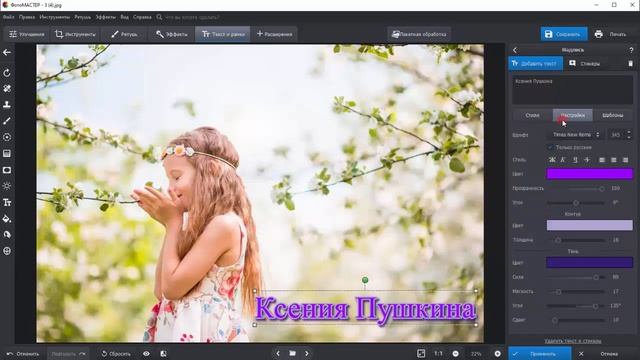Screen dimensions: 640x360
Task: Open the lavender outline color swatch
Action: pos(589,225)
